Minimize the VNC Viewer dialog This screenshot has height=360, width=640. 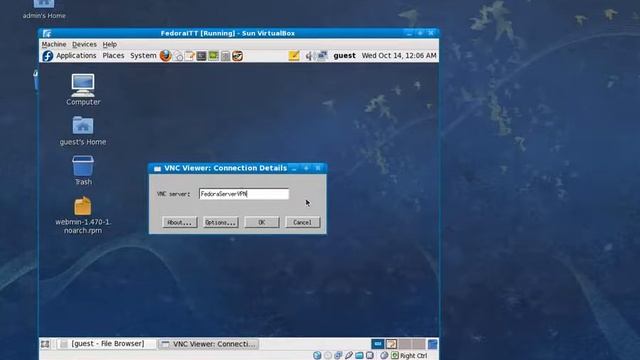tap(294, 168)
